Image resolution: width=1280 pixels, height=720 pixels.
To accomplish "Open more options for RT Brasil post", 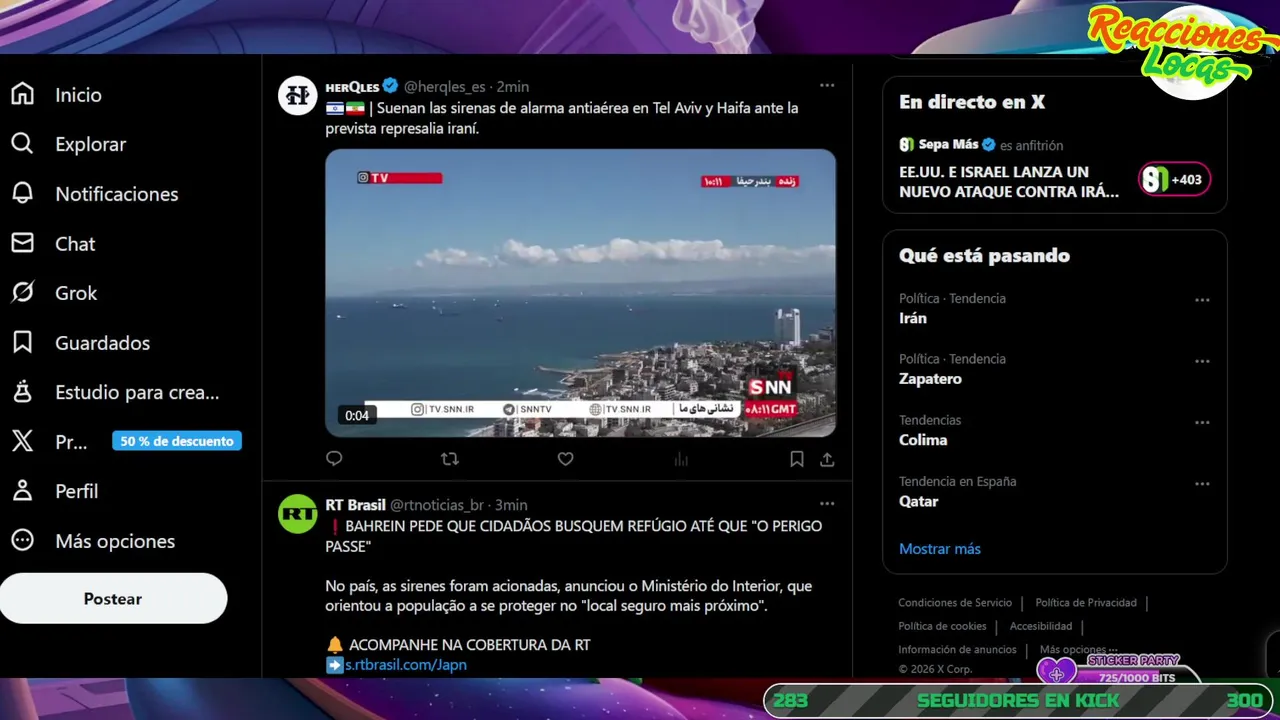I will click(x=827, y=504).
